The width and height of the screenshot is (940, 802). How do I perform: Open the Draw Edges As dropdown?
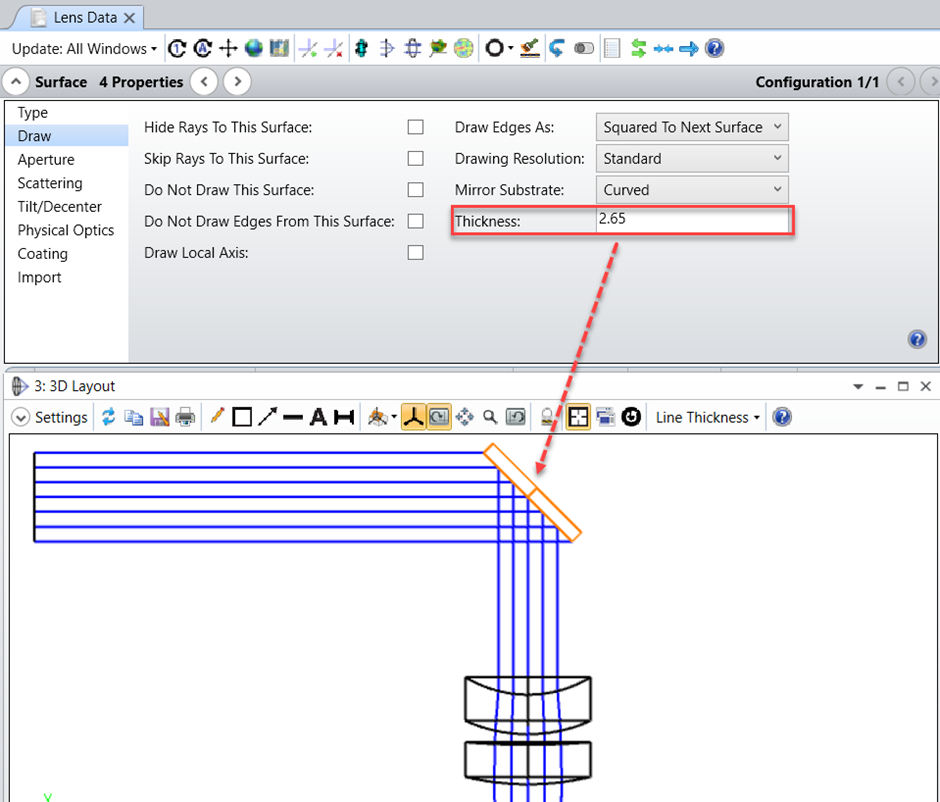(692, 127)
